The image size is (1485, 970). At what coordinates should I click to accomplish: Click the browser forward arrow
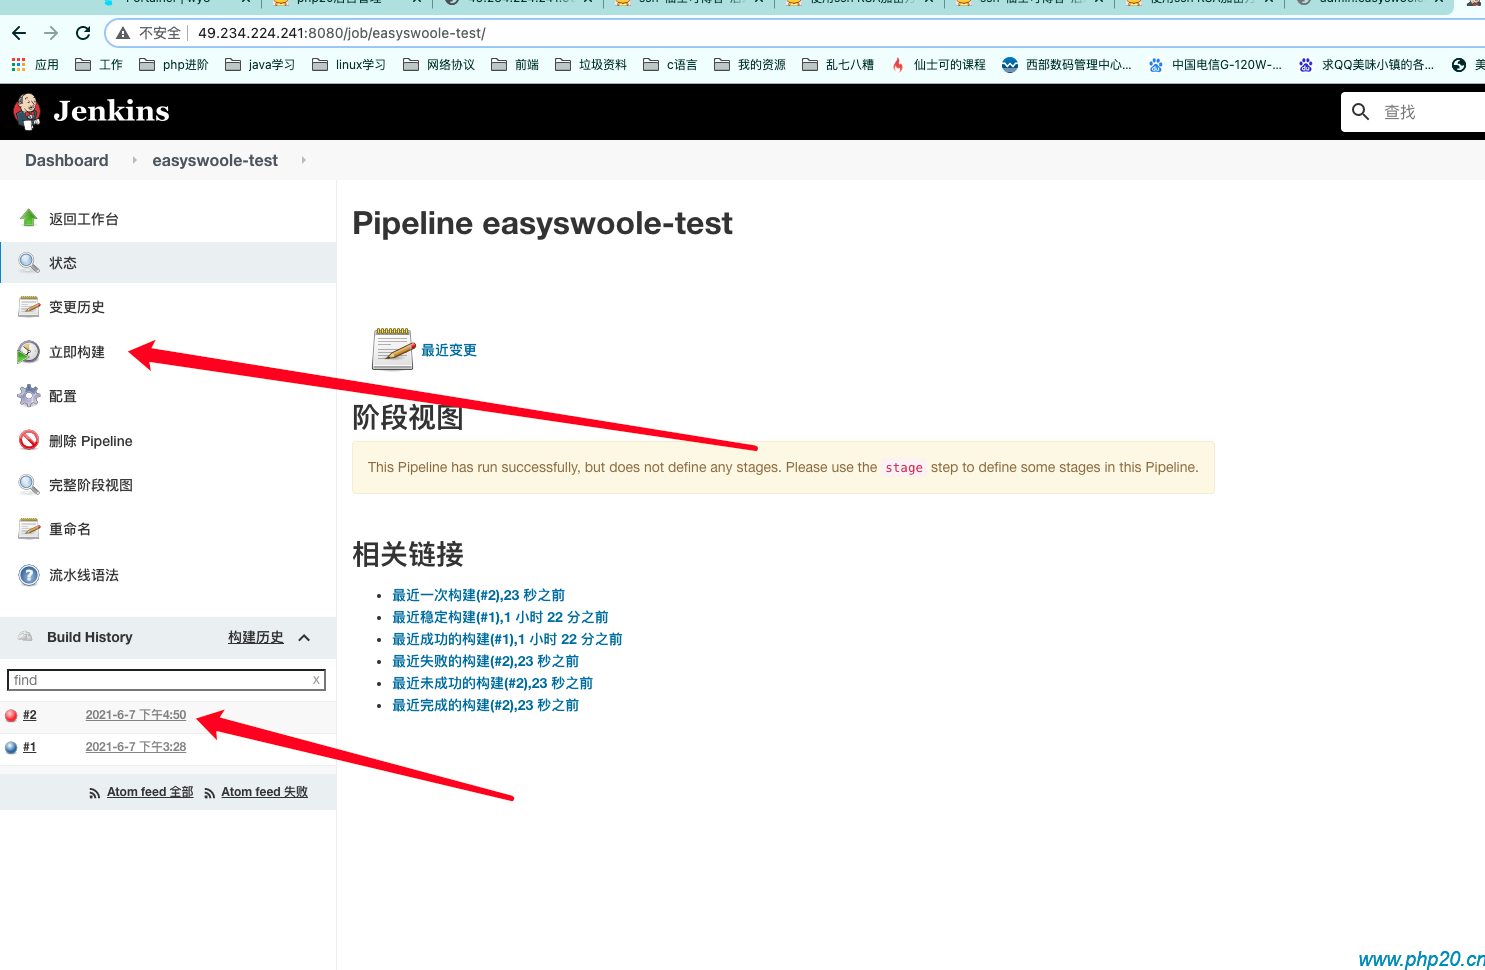[x=51, y=33]
